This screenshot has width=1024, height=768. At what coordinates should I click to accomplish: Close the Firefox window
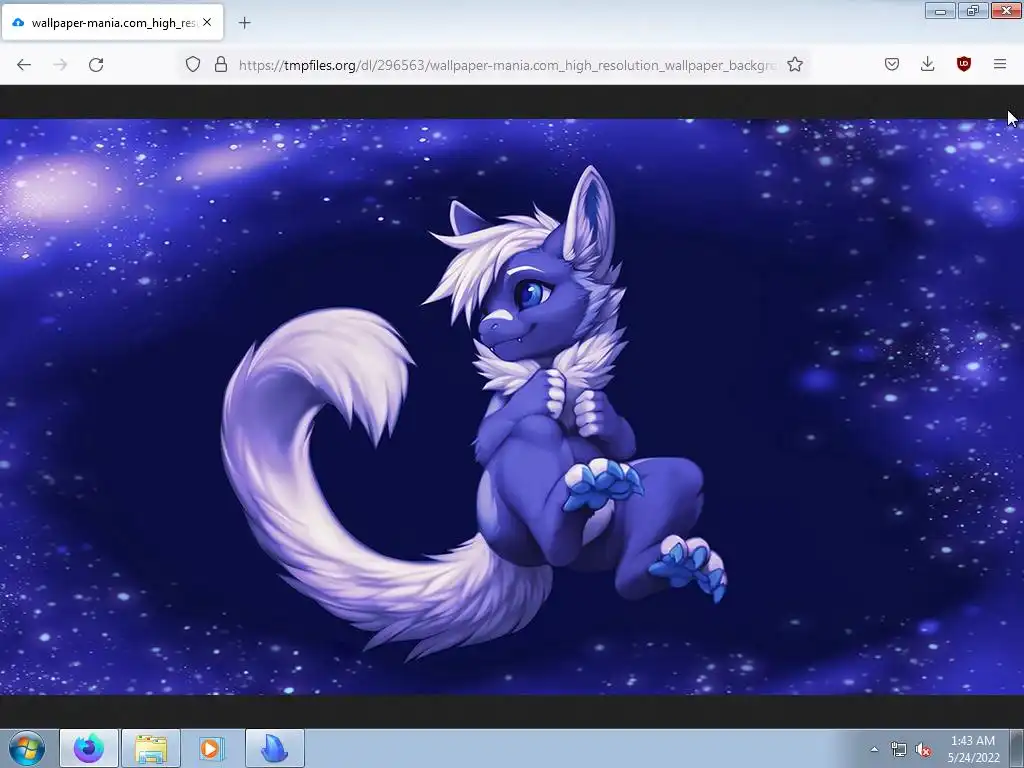pos(1006,10)
